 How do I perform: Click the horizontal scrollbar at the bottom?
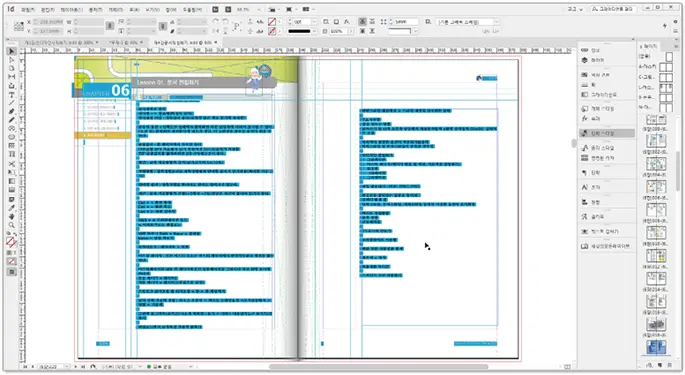378,367
